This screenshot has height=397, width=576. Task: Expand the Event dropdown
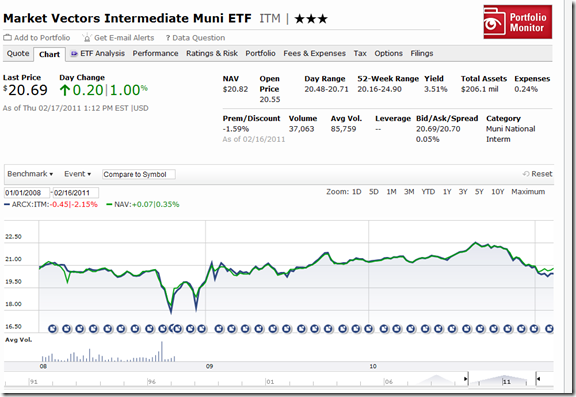[x=78, y=174]
